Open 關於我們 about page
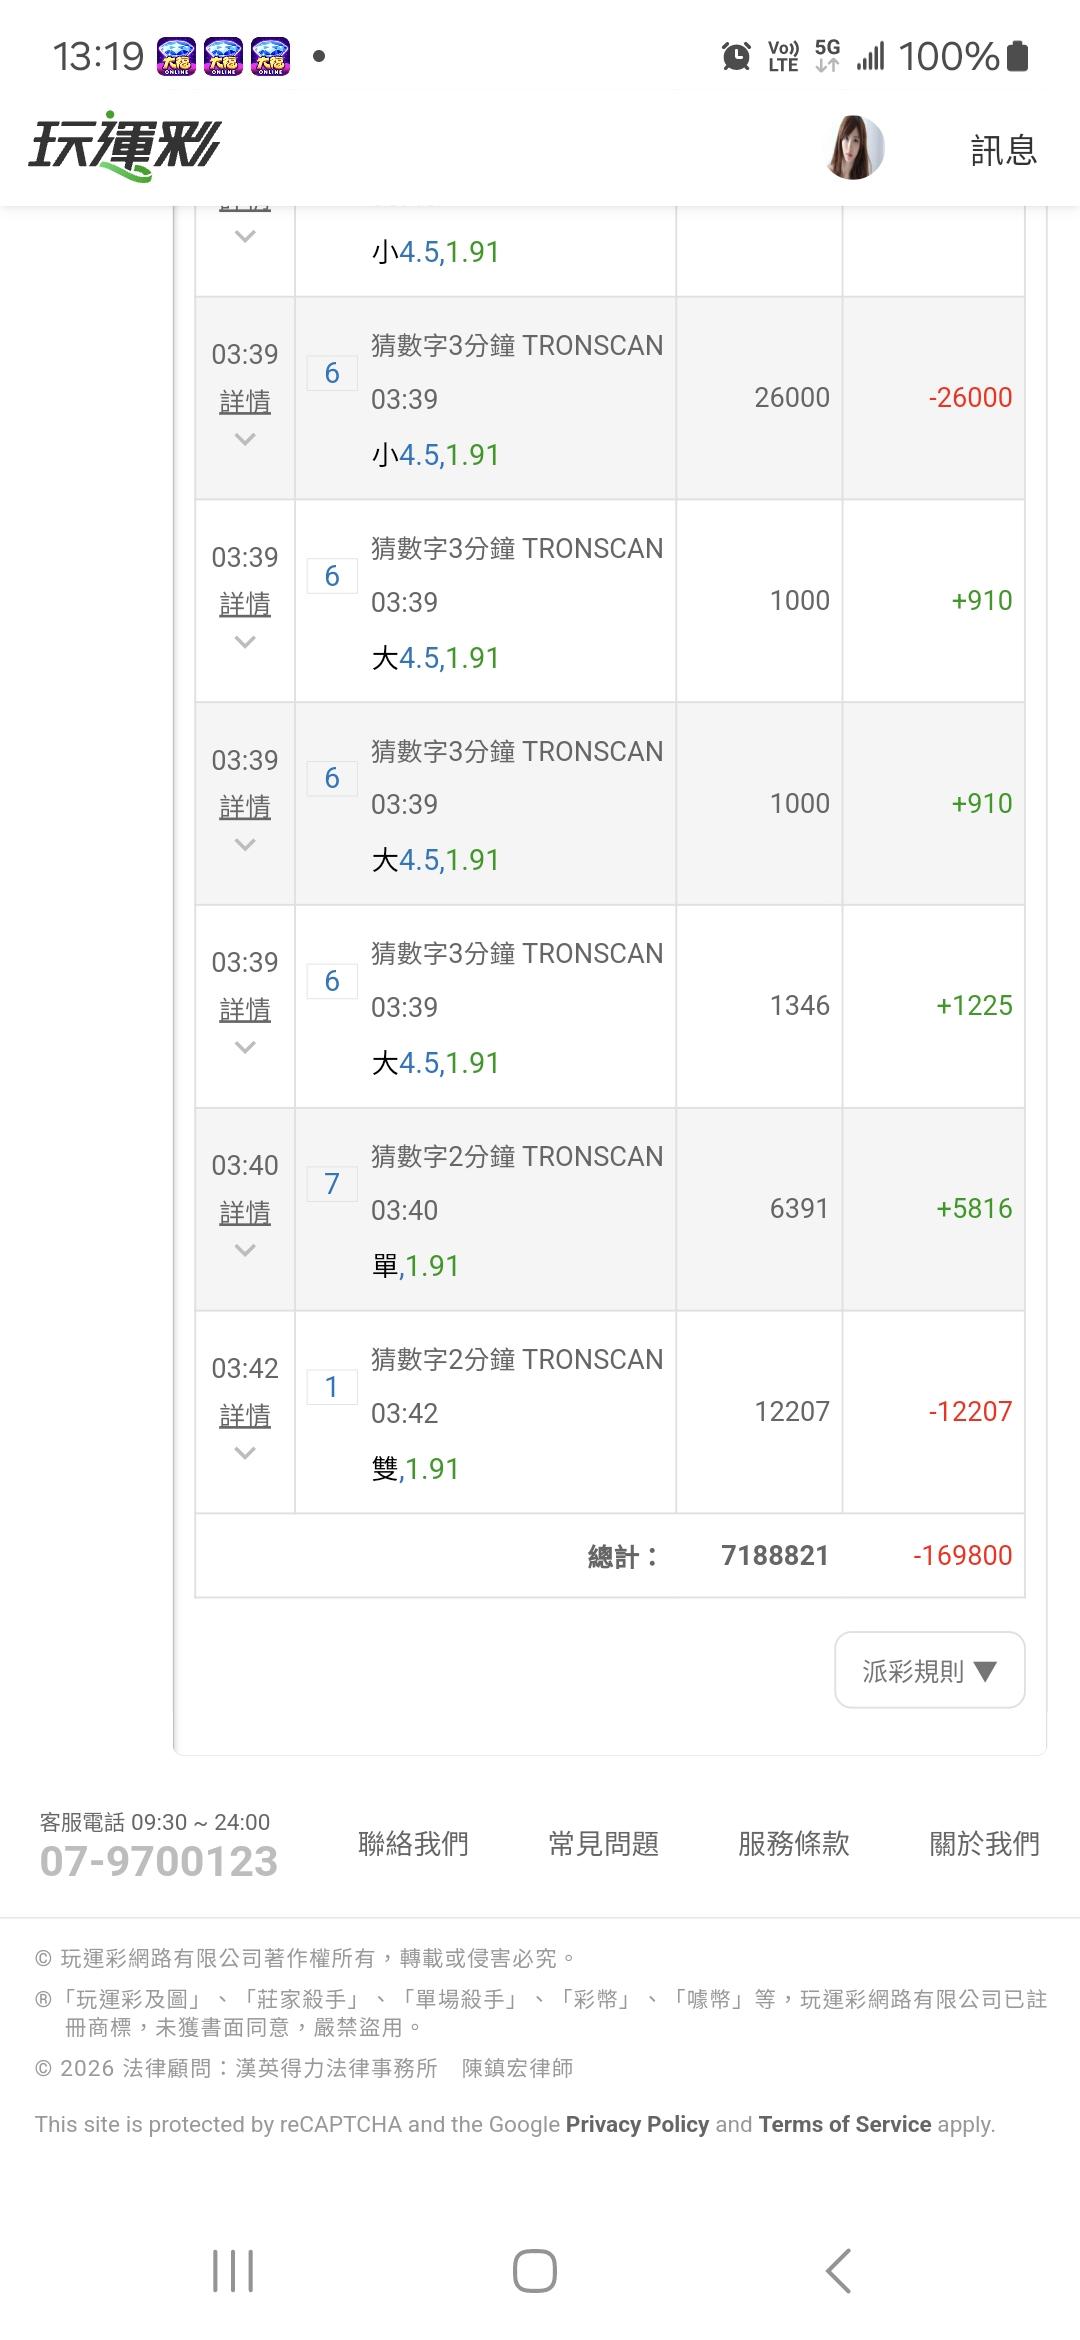The height and width of the screenshot is (2340, 1080). coord(984,1843)
